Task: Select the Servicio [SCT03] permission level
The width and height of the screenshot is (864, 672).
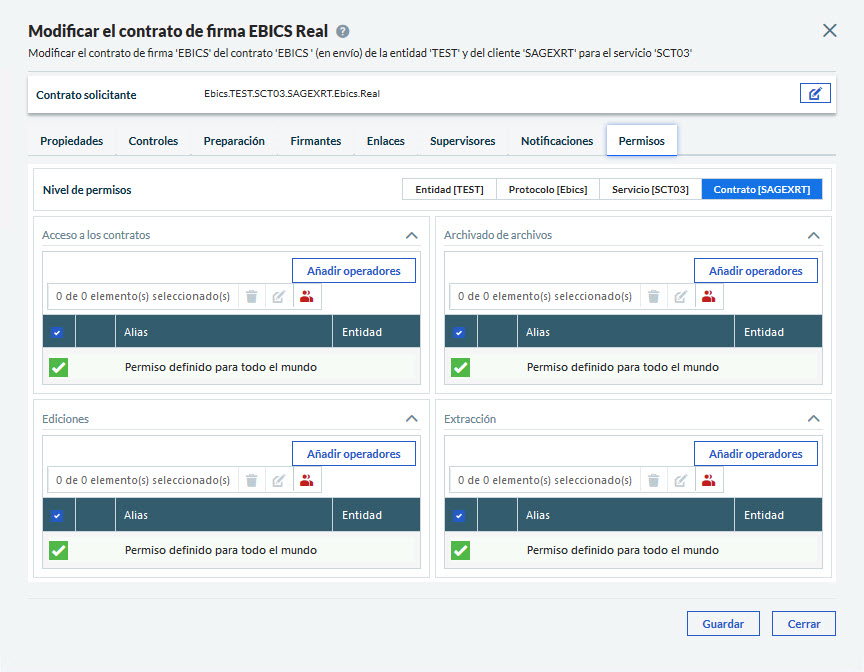Action: [x=650, y=189]
